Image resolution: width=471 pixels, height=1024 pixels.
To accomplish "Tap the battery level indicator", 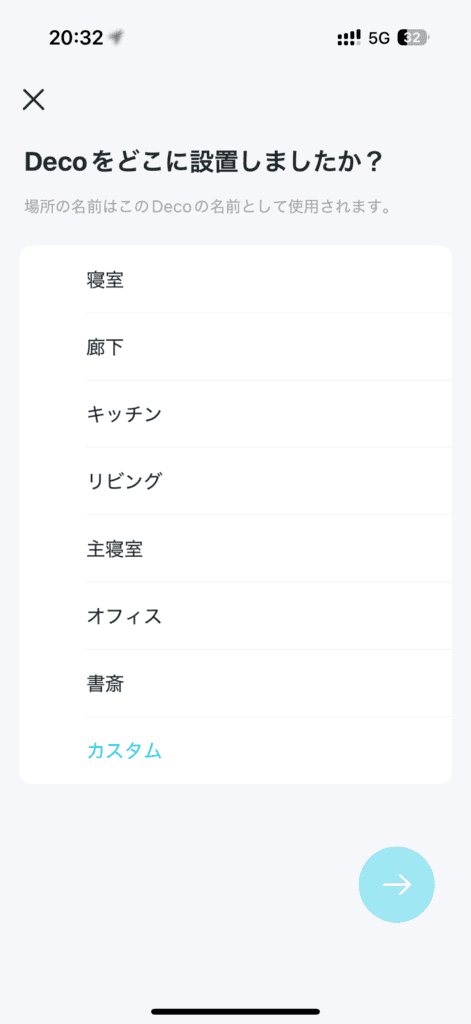I will 414,38.
